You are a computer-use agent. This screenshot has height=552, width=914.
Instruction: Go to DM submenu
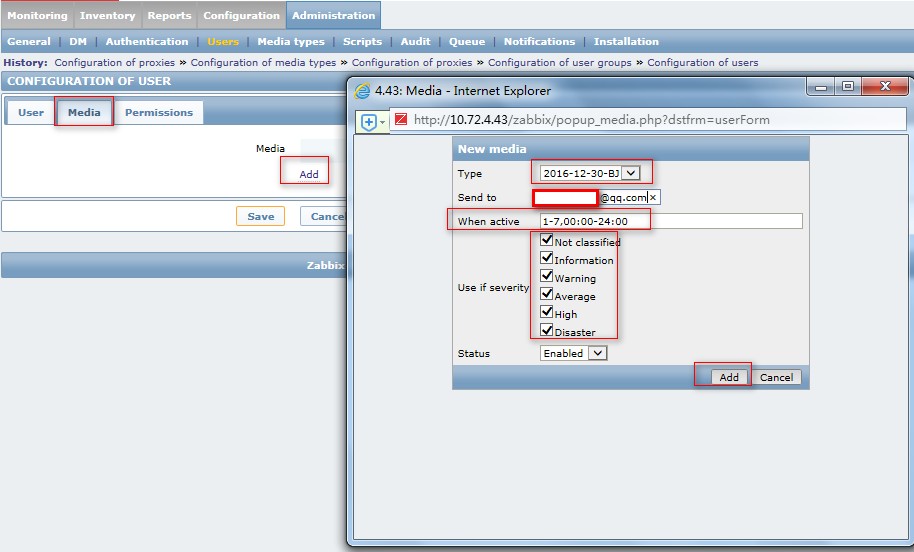point(78,41)
